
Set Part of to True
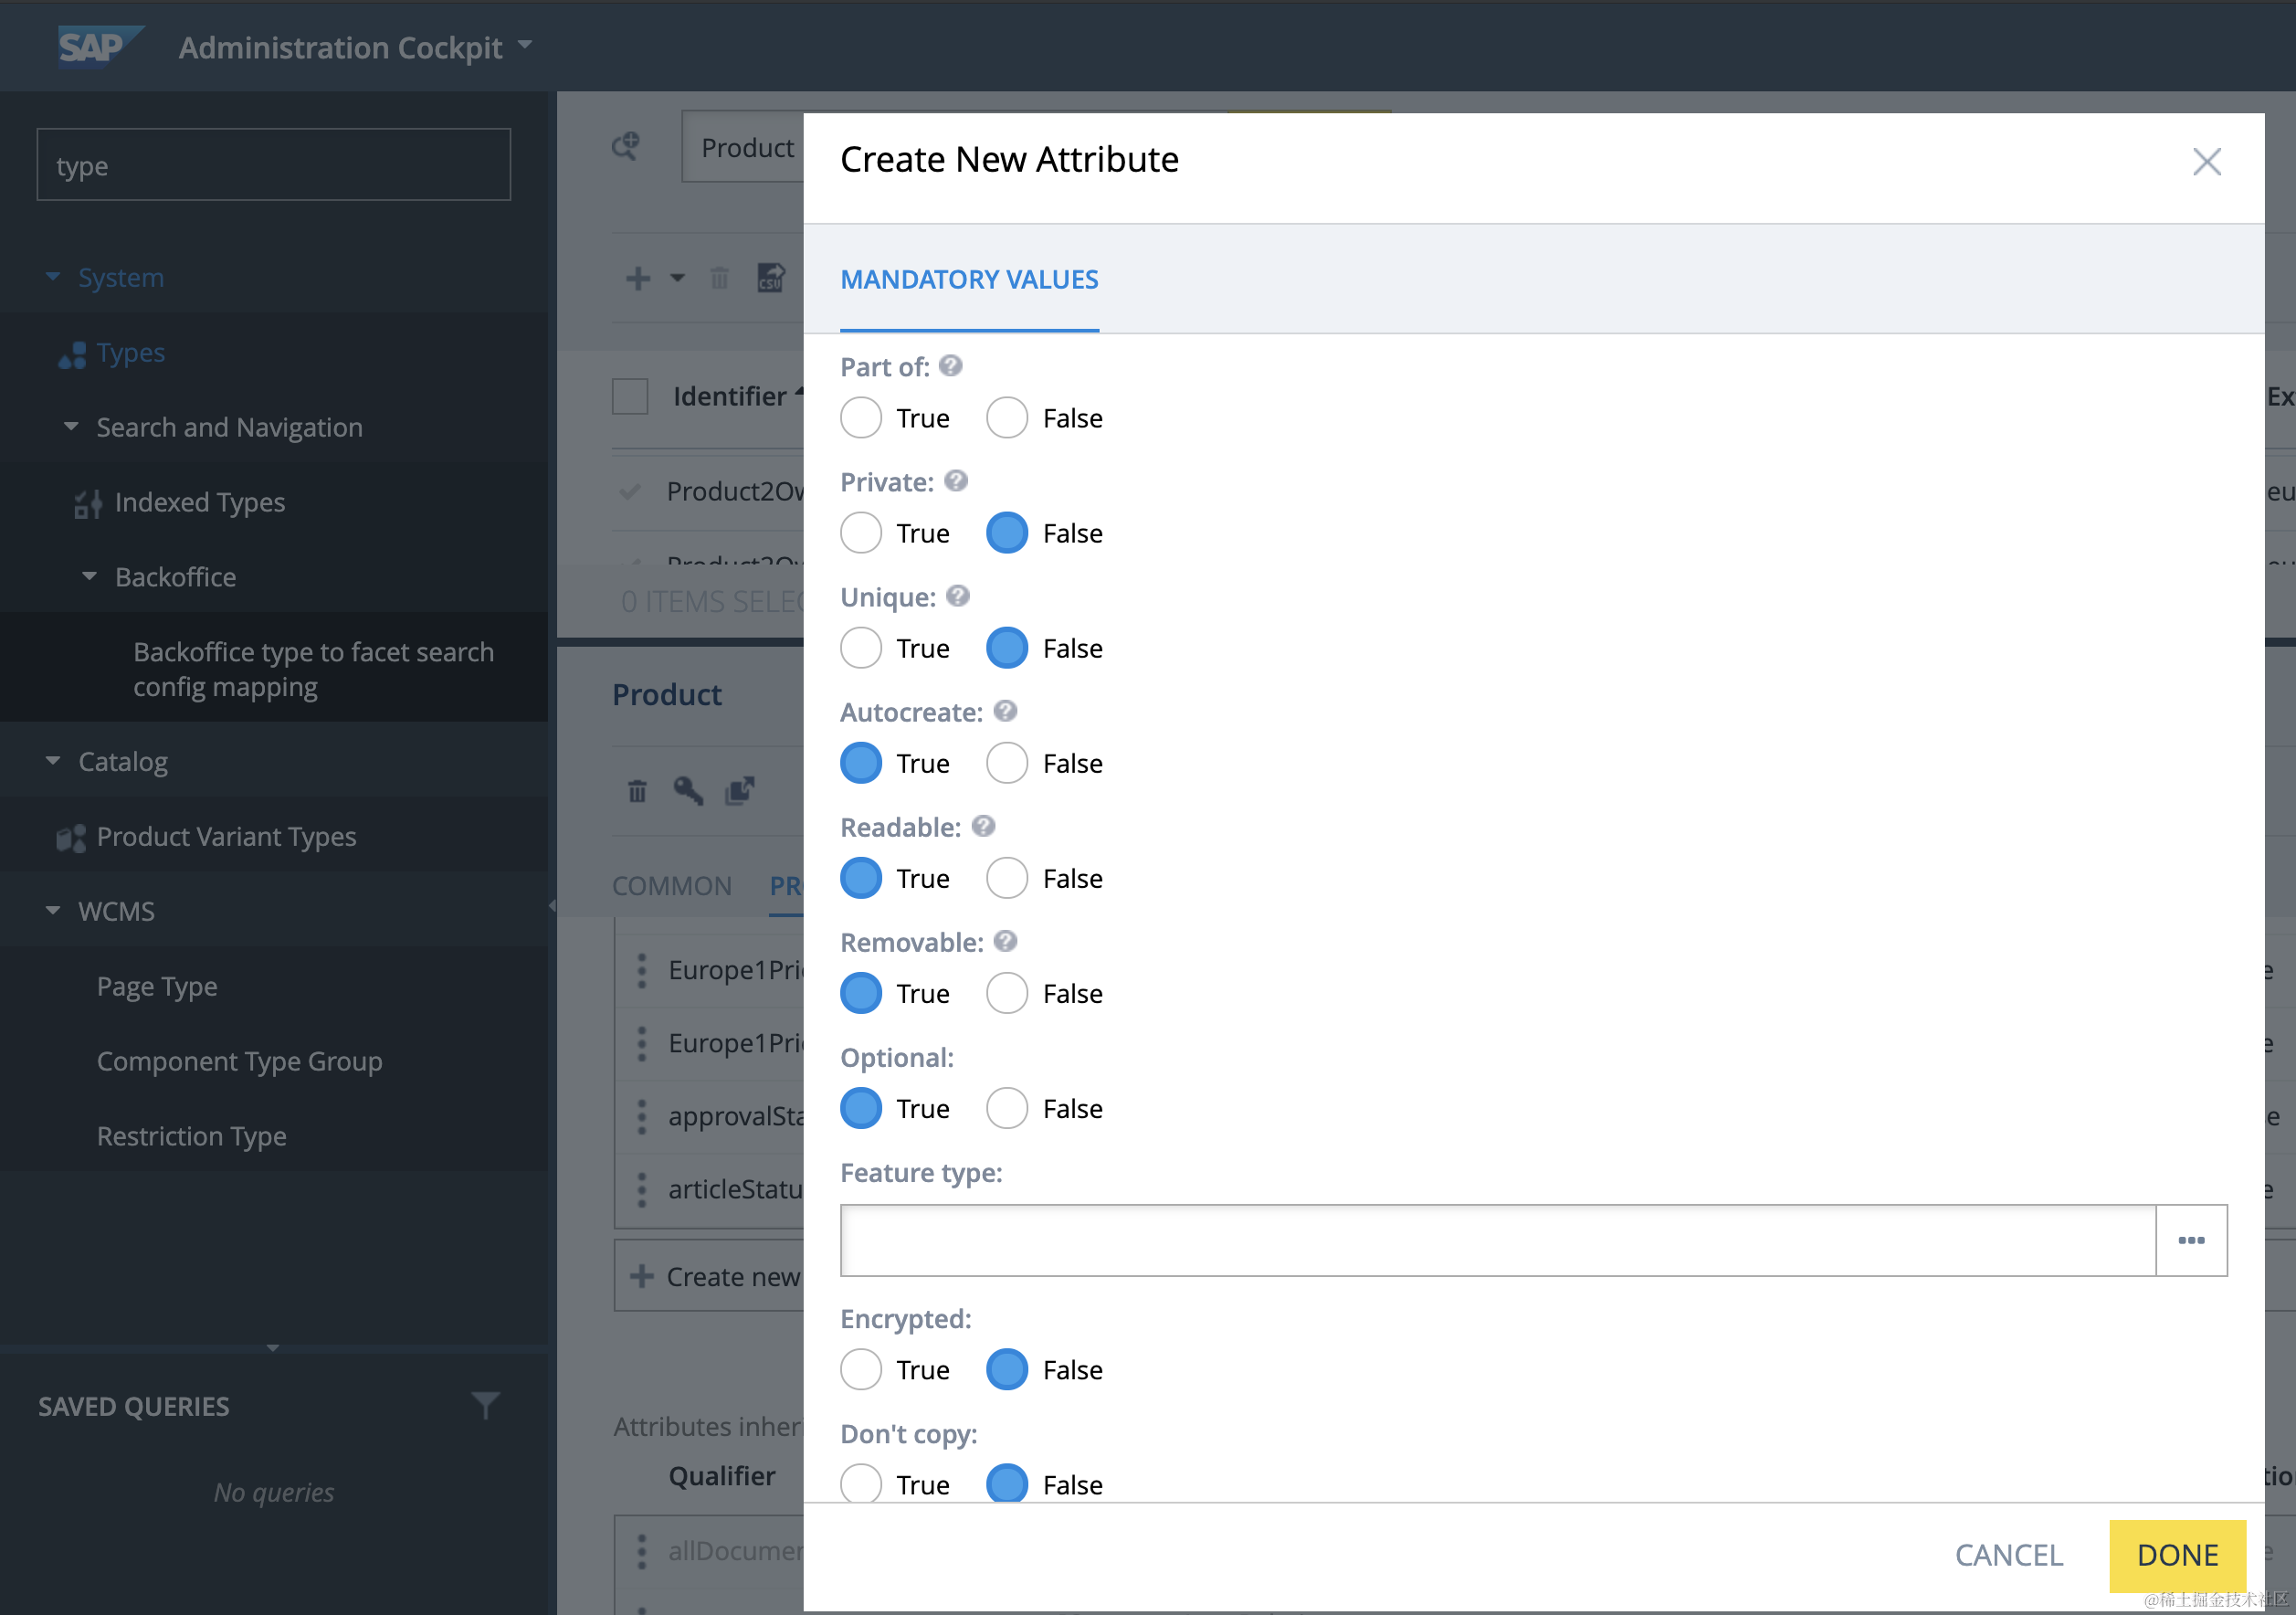860,418
